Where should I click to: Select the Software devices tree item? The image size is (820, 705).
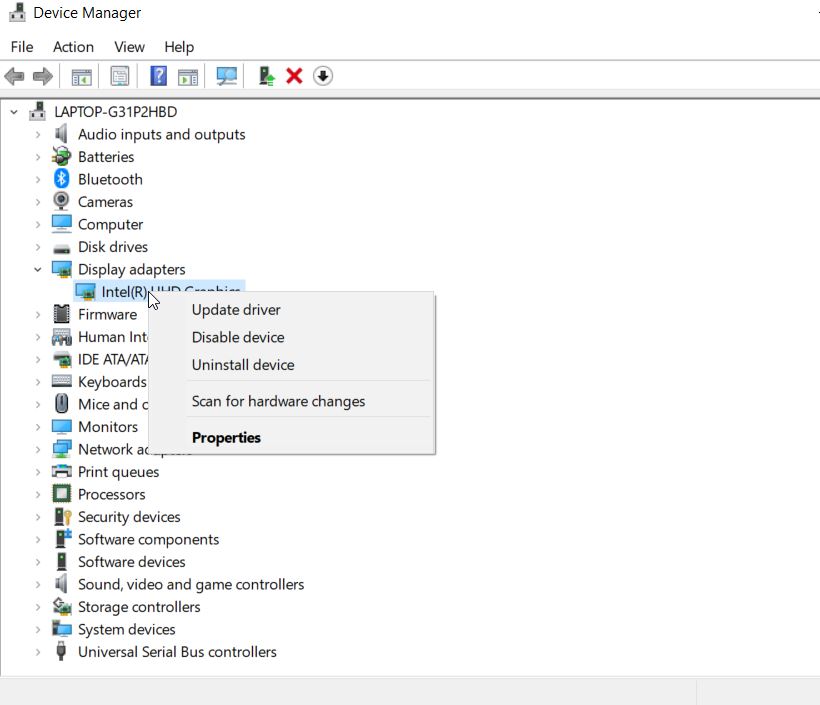point(132,562)
